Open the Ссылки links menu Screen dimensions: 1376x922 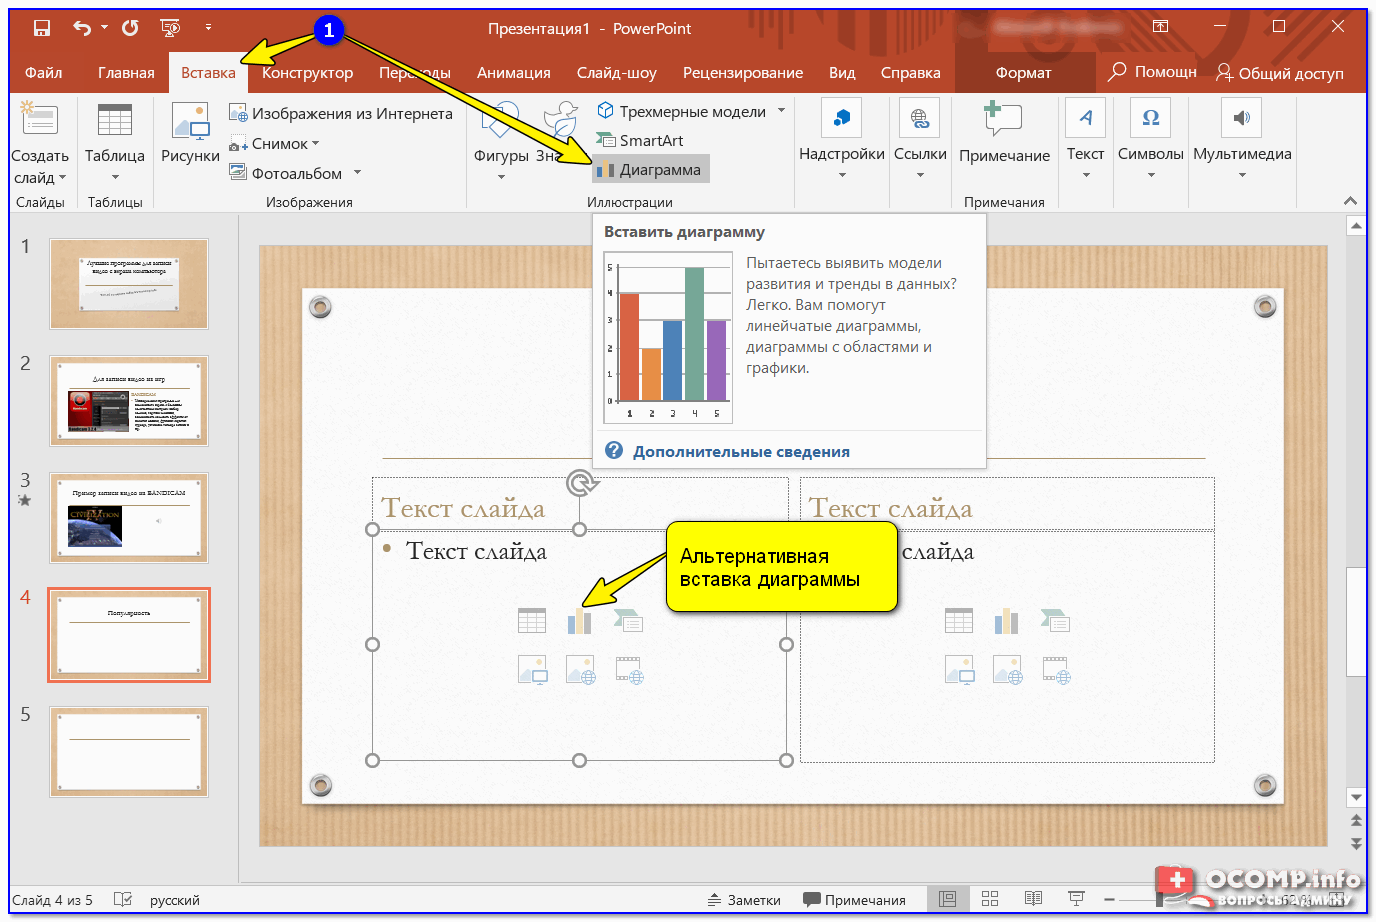tap(920, 140)
